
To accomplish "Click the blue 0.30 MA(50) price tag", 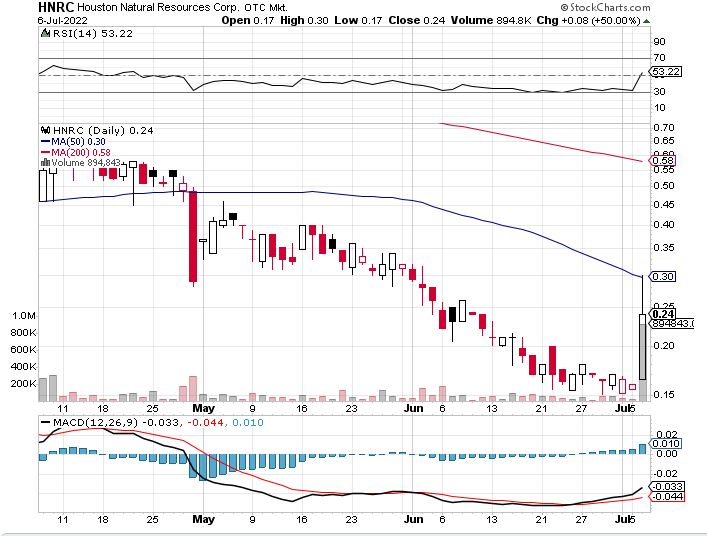I will (663, 276).
